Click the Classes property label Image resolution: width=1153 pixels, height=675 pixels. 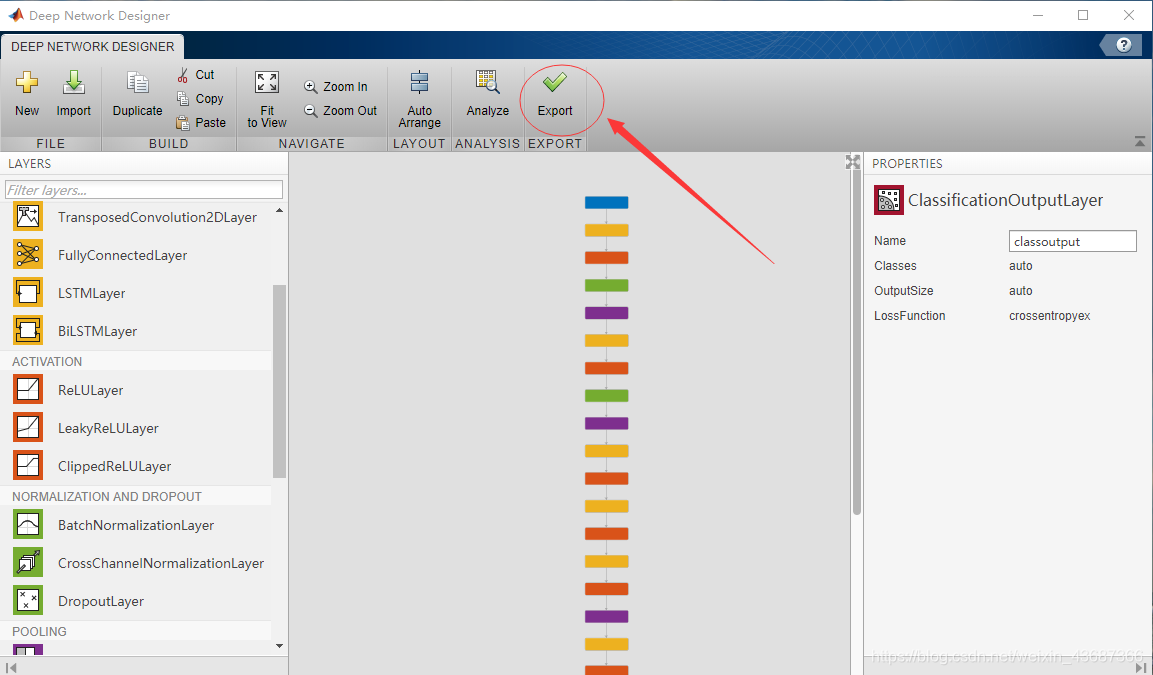click(895, 266)
